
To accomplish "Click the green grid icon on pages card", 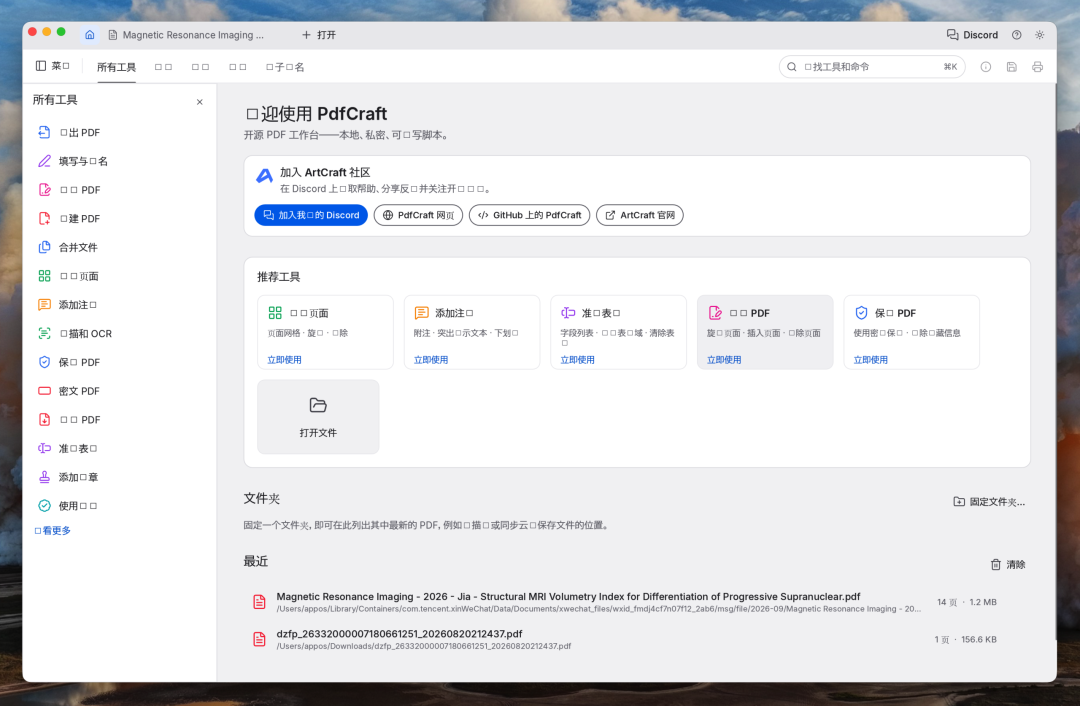I will (275, 313).
